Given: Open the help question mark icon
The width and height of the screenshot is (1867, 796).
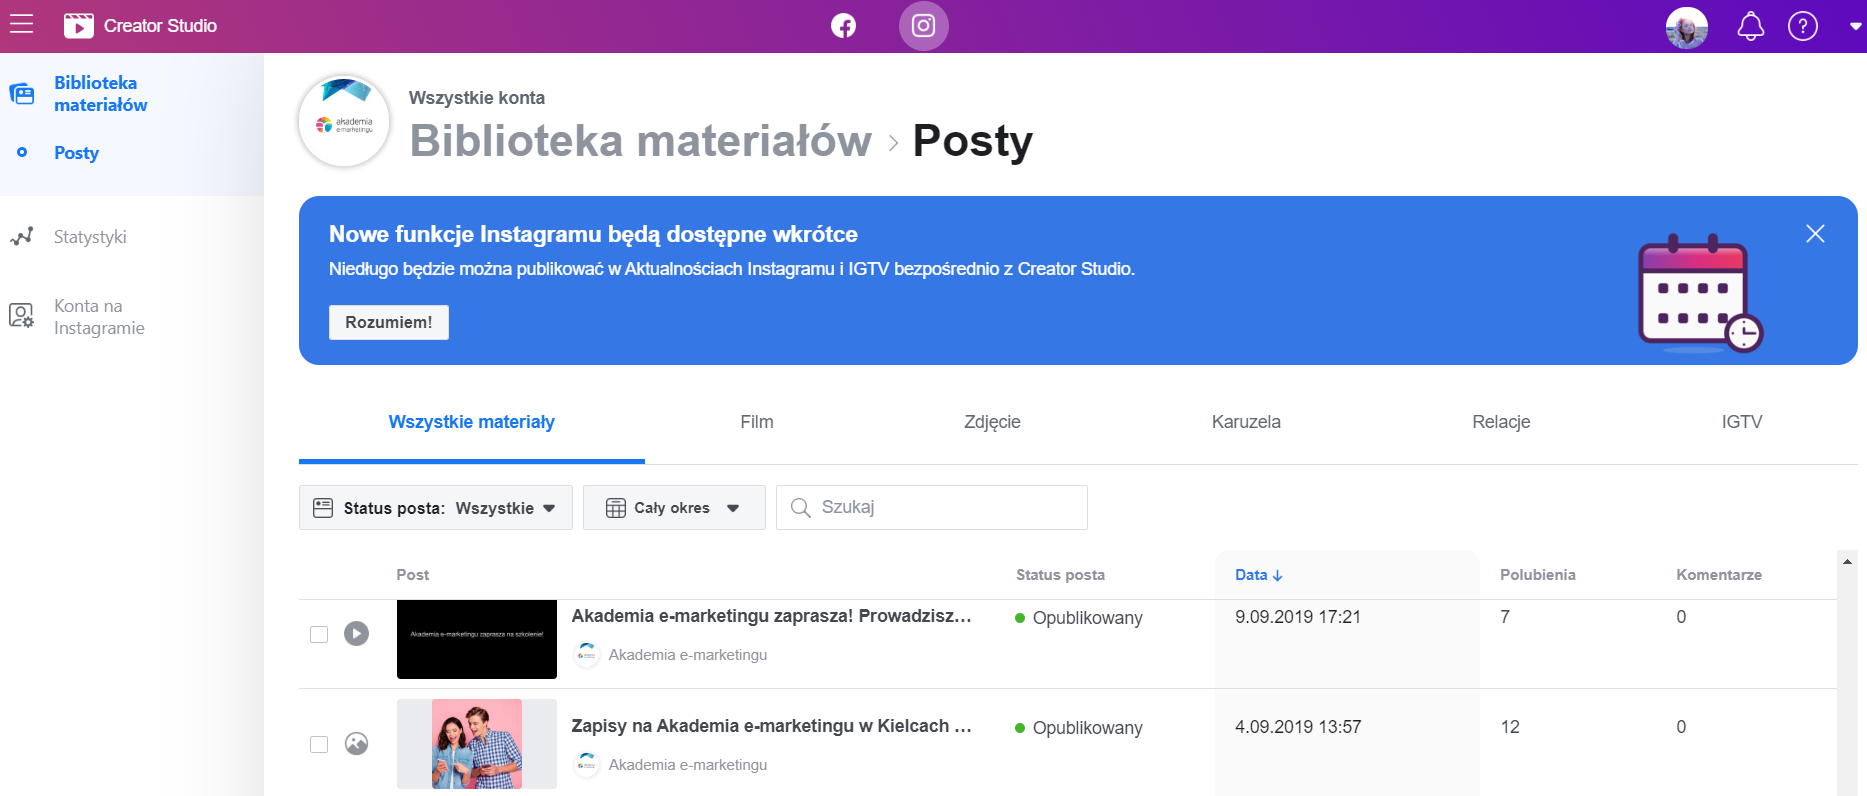Looking at the screenshot, I should pyautogui.click(x=1802, y=26).
